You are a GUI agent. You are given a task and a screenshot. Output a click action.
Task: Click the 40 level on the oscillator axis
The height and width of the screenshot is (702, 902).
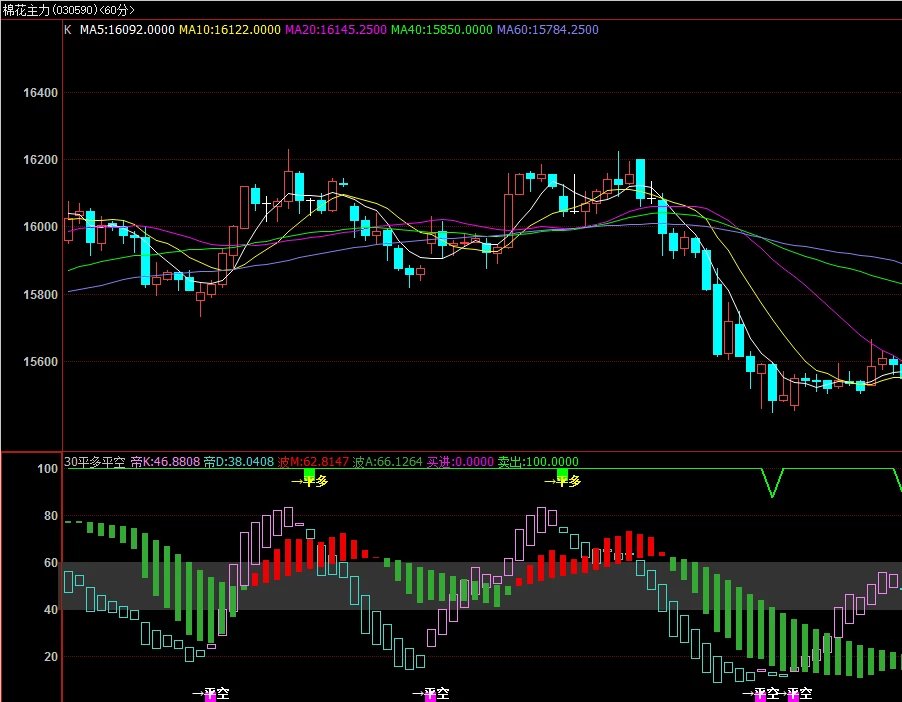pos(51,610)
